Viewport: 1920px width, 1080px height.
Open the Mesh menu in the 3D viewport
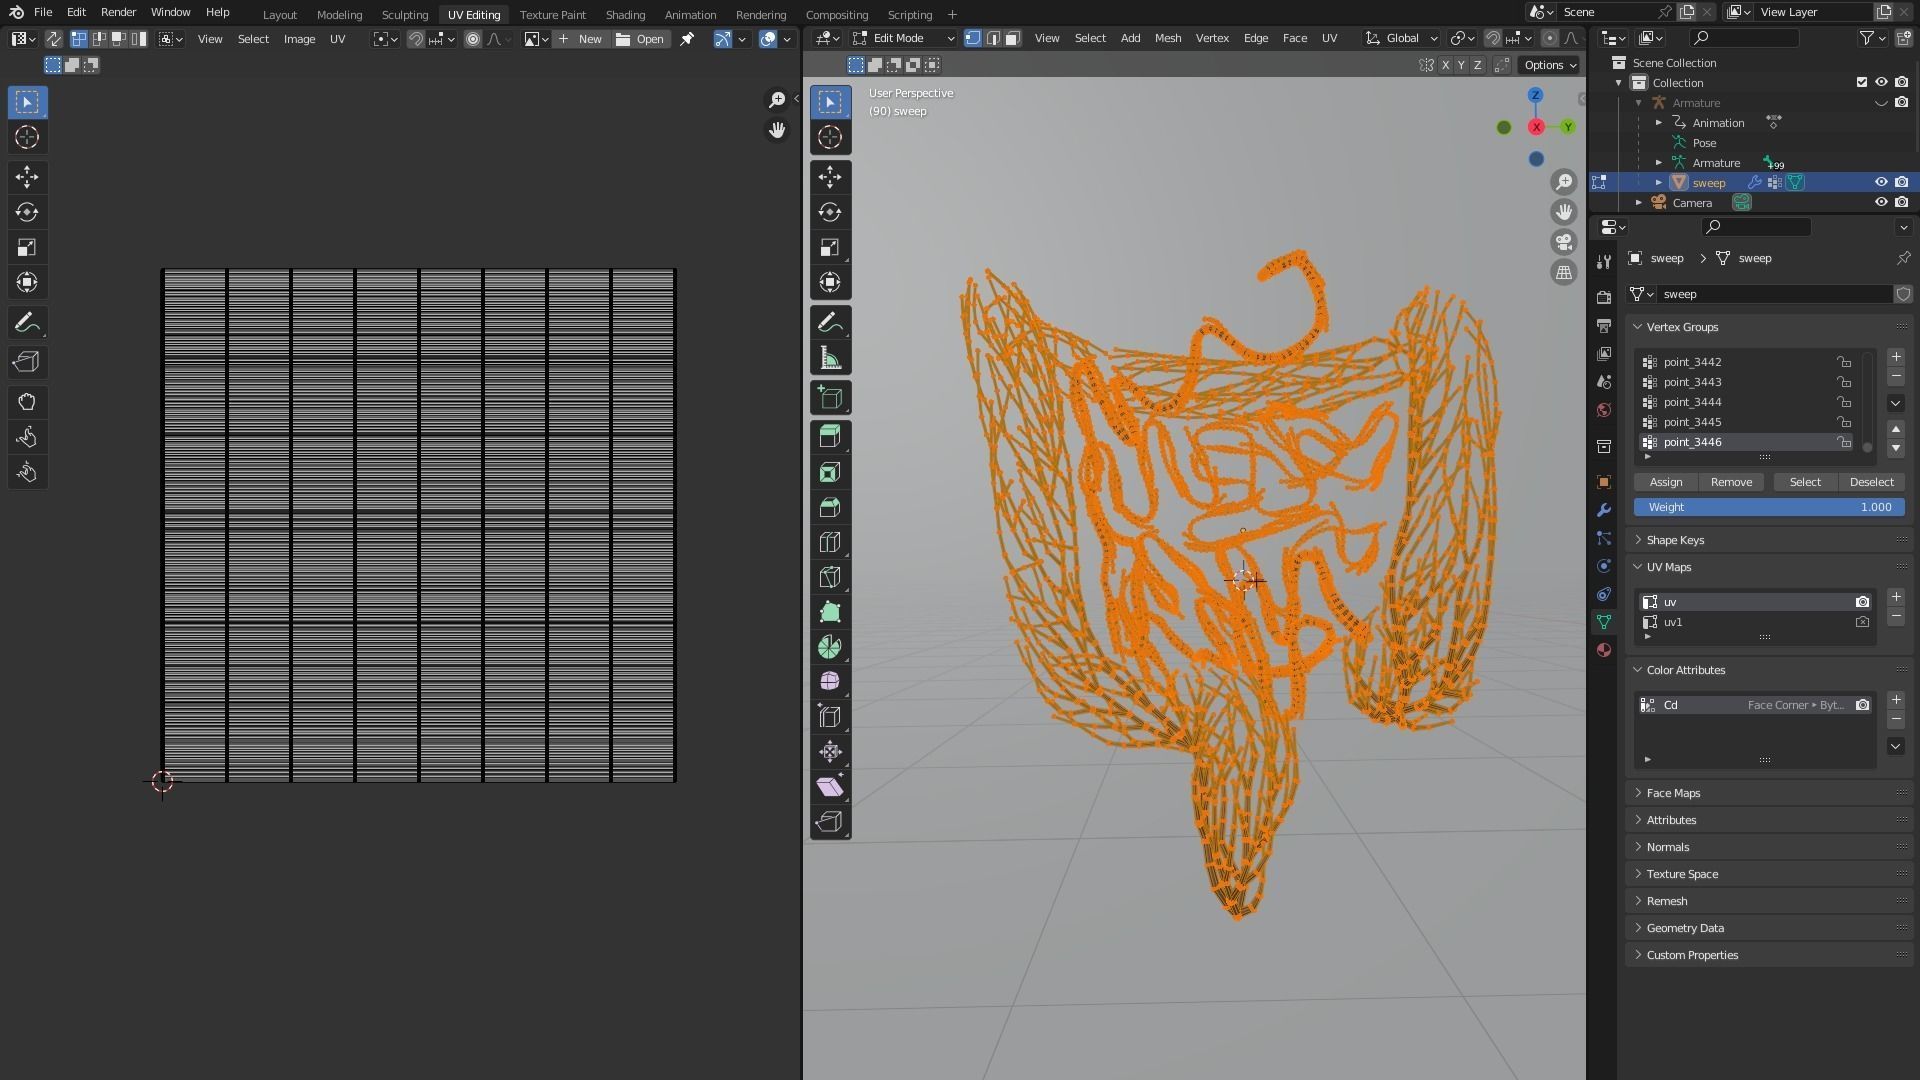(1167, 38)
